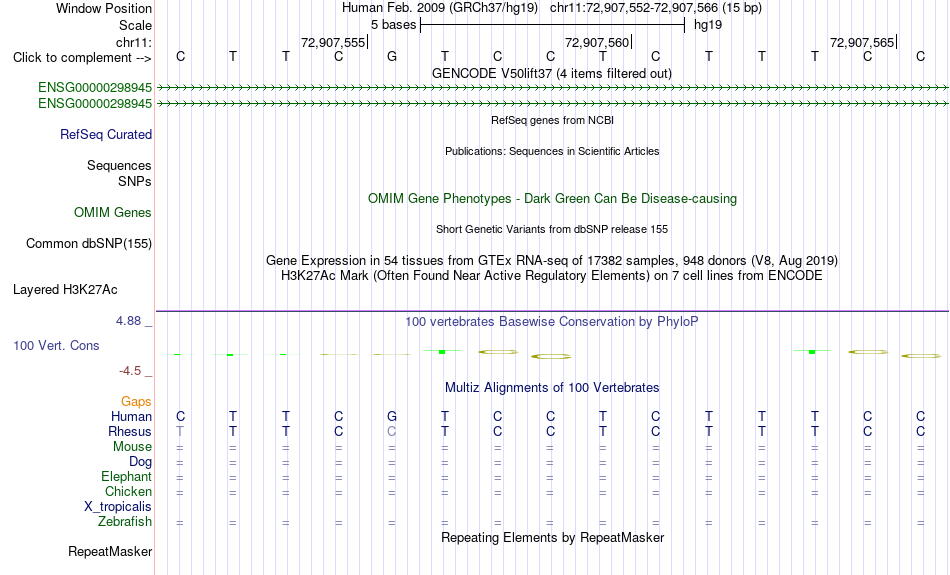Click the faded C base in Rhesus row
Screen dimensions: 950x575
[x=392, y=431]
